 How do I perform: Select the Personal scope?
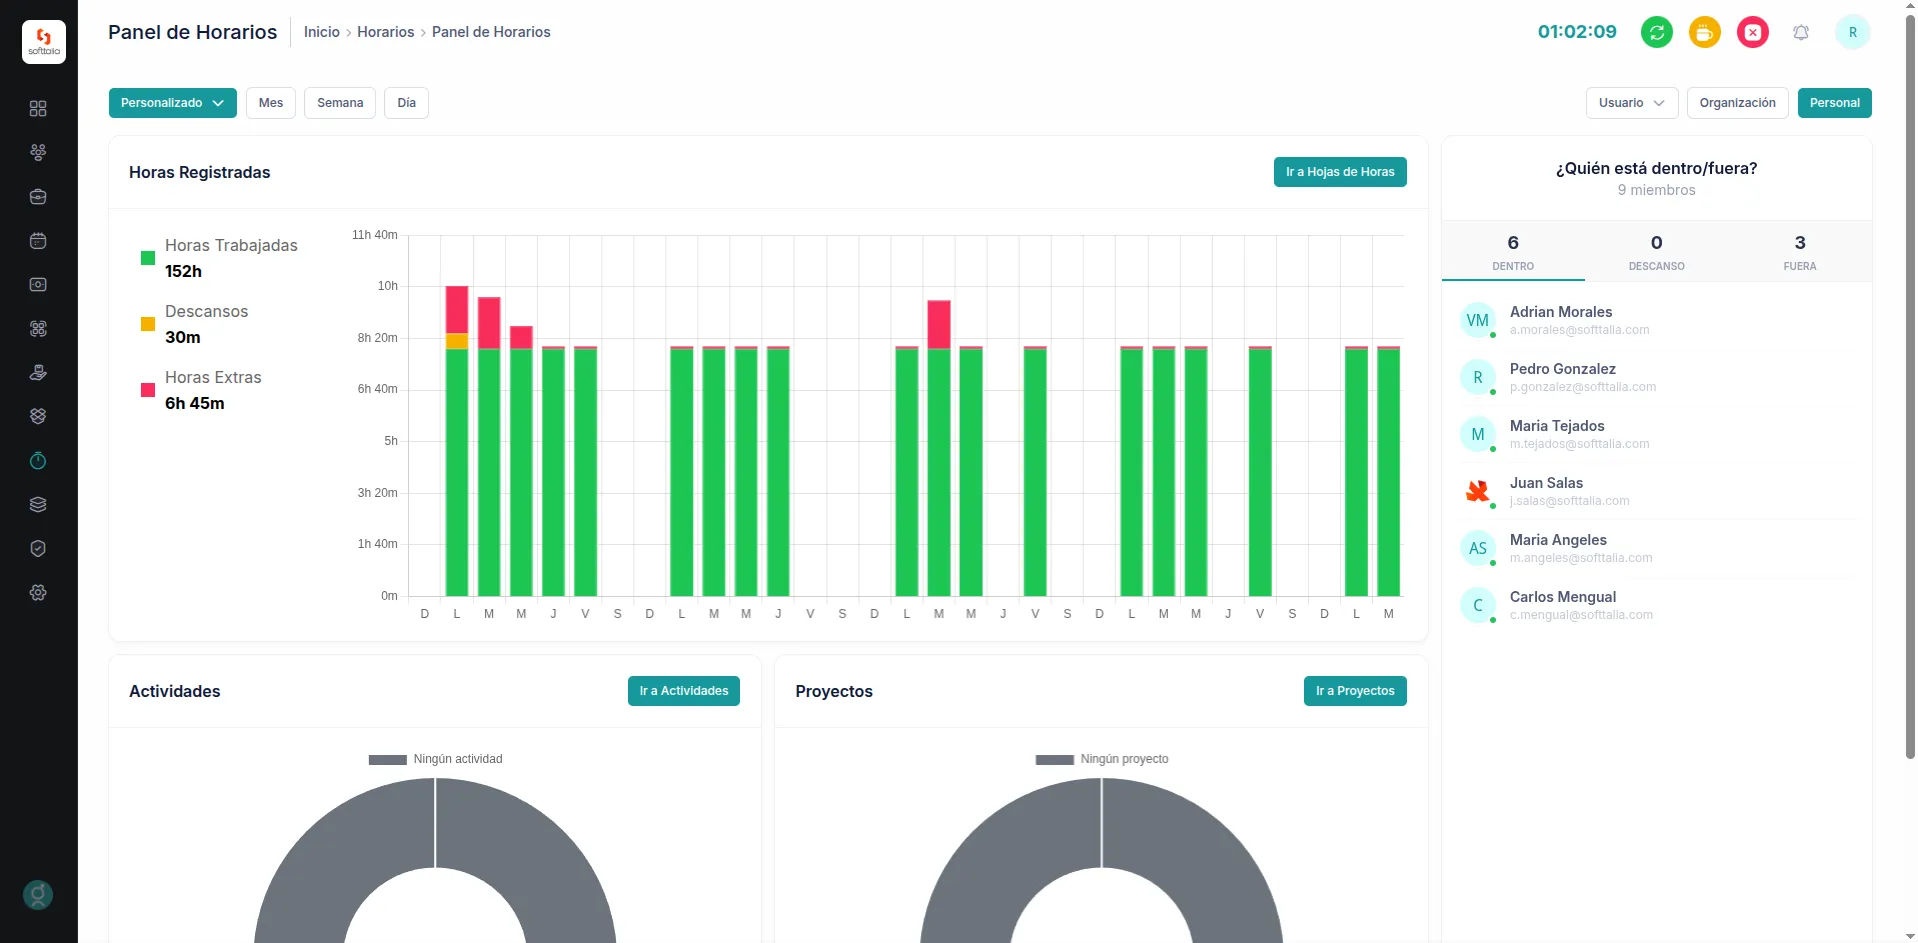click(1834, 103)
